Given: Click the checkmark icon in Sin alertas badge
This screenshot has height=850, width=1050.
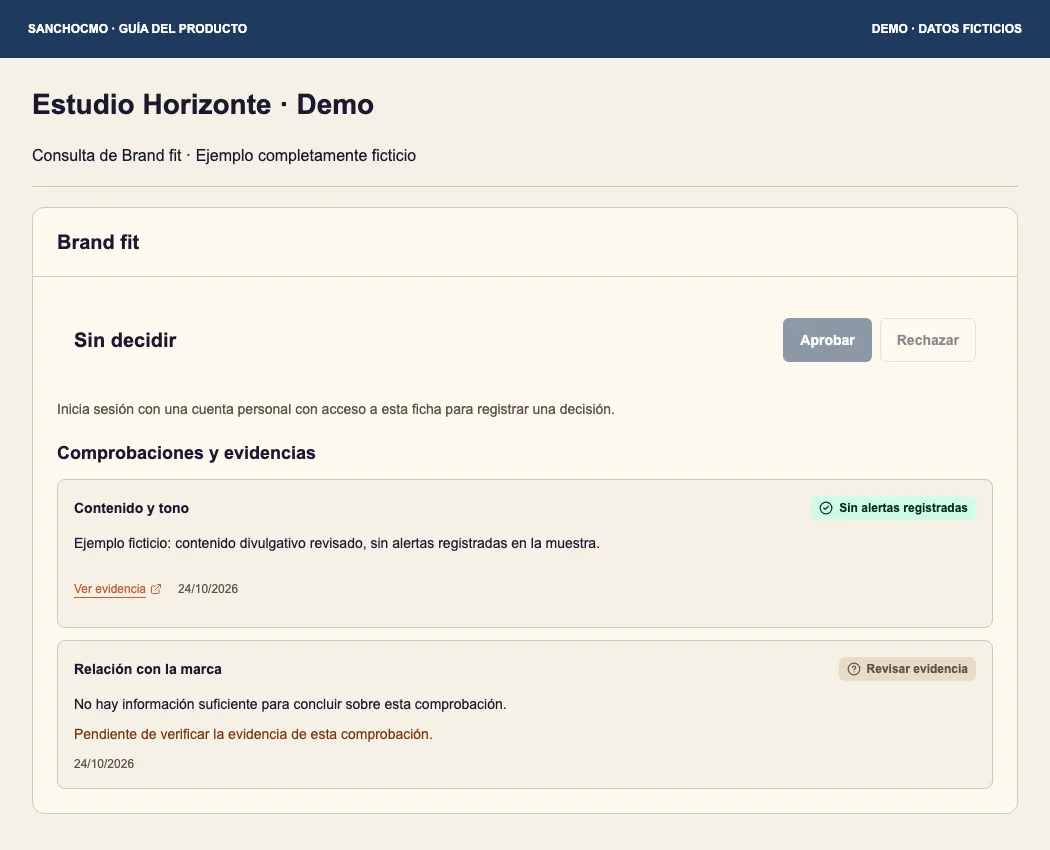Looking at the screenshot, I should [x=826, y=508].
